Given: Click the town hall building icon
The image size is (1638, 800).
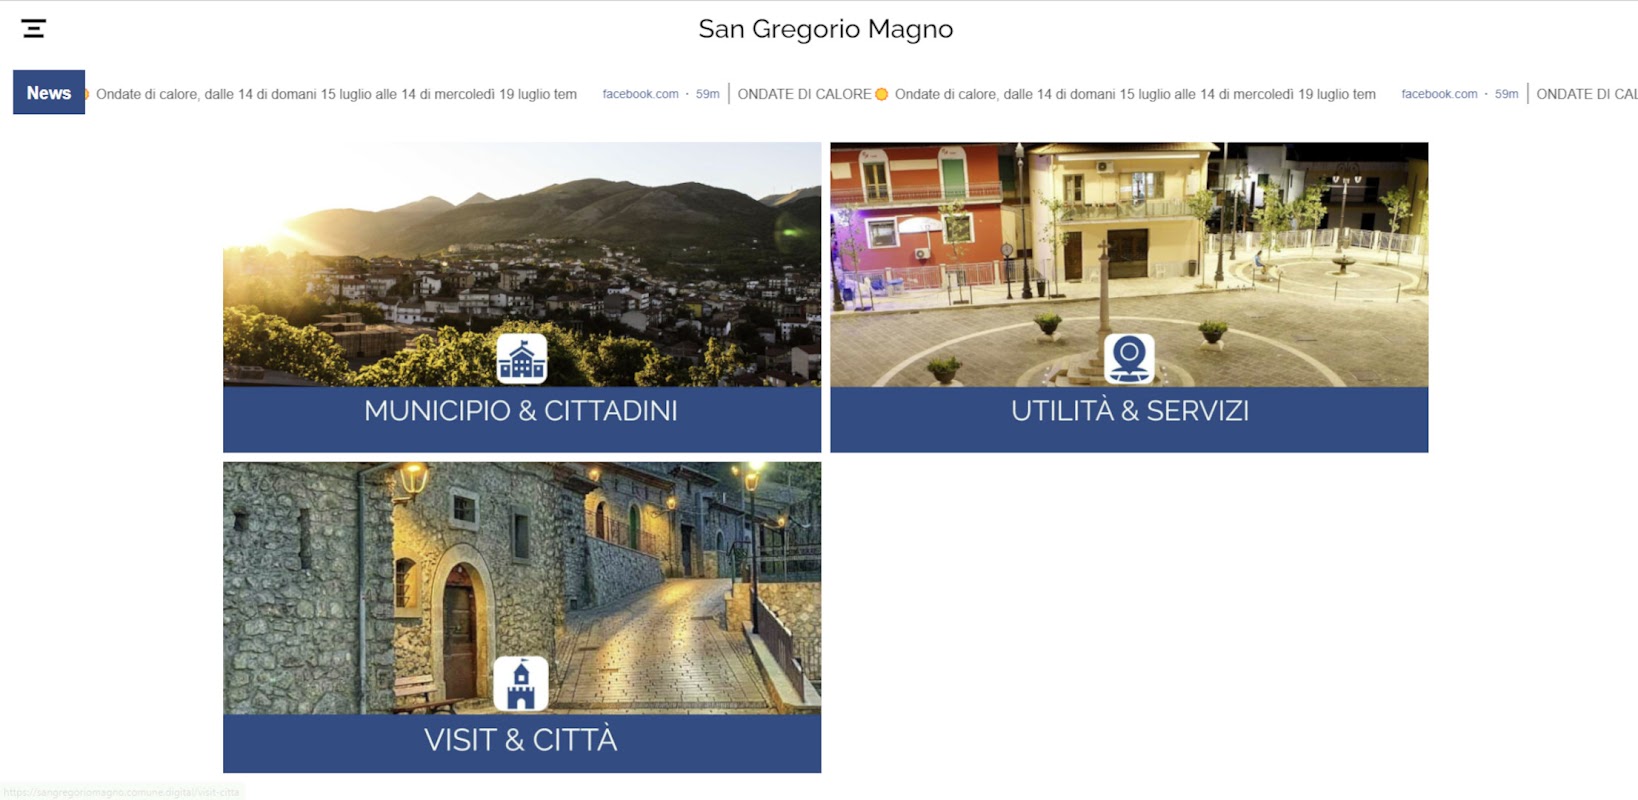Looking at the screenshot, I should (521, 359).
